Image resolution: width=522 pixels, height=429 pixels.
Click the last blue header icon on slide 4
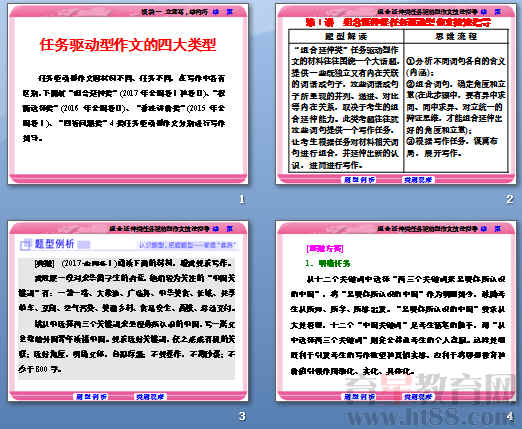(x=498, y=229)
